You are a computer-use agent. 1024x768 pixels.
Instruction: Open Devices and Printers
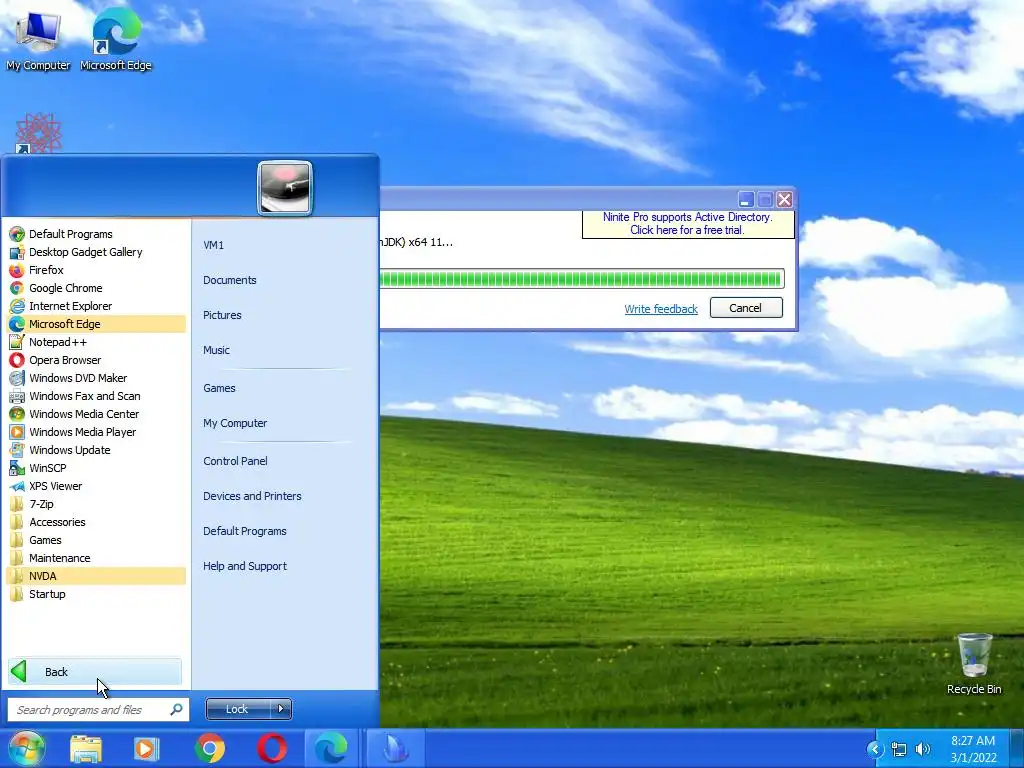point(252,496)
